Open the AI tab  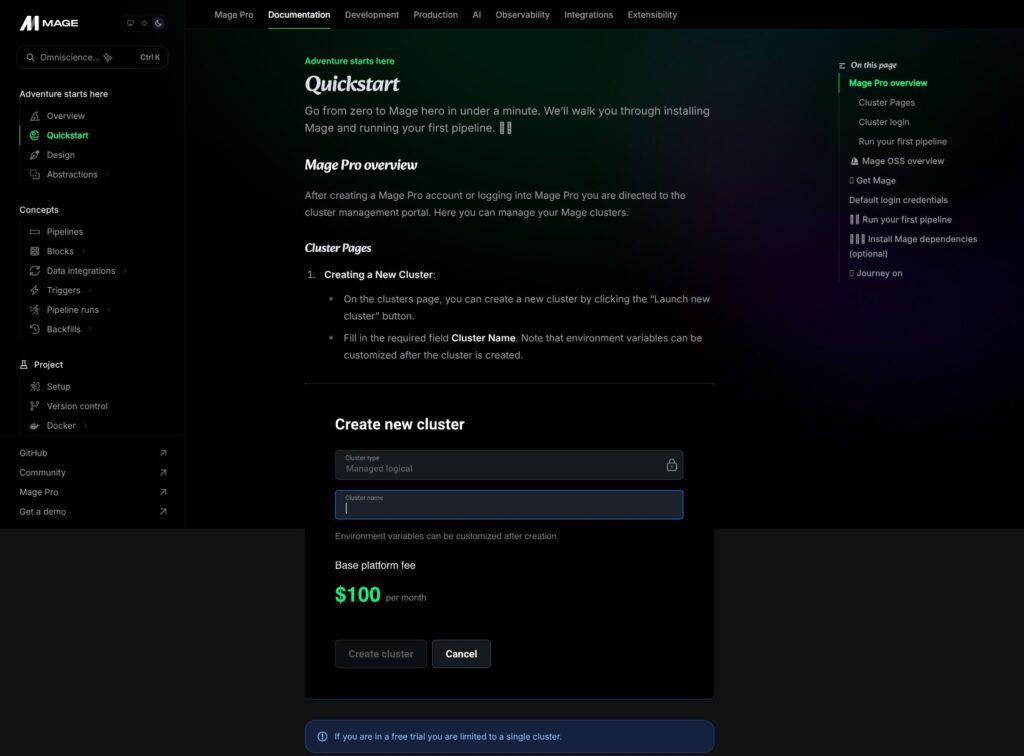coord(477,14)
